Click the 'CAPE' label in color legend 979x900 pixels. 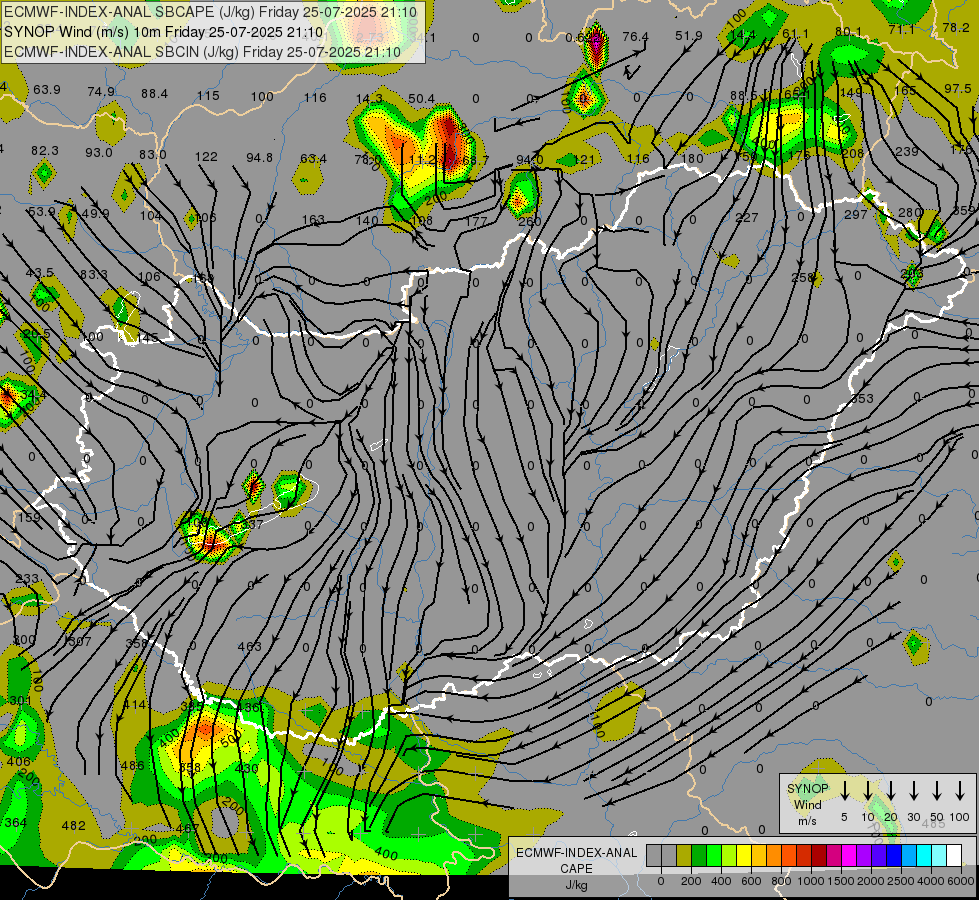click(x=576, y=869)
